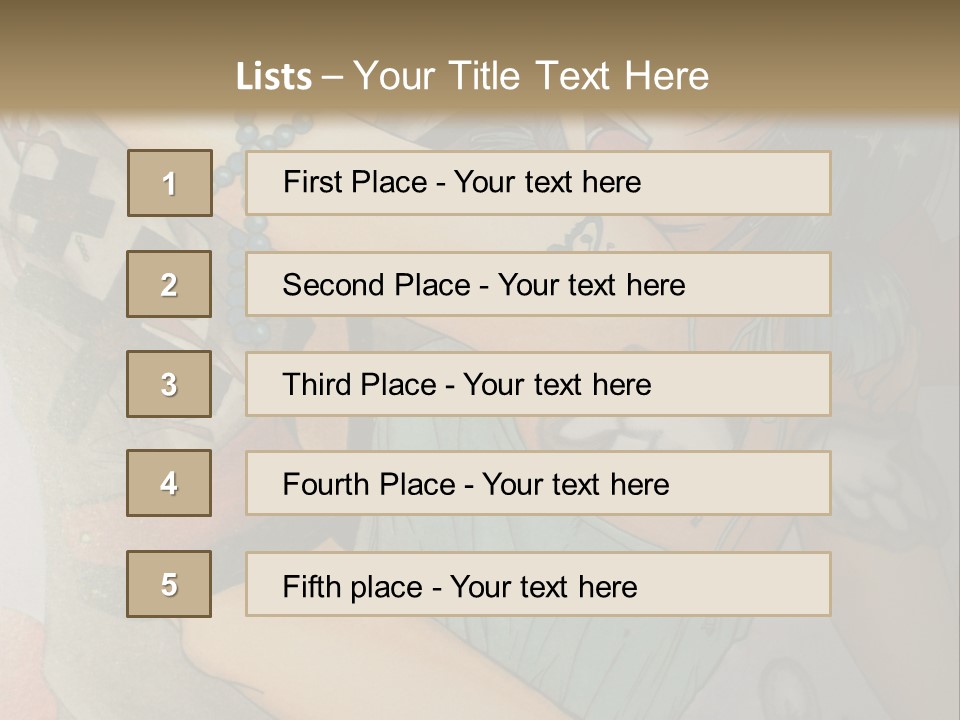Select 'Your text here' in Fourth Place row

pyautogui.click(x=576, y=484)
